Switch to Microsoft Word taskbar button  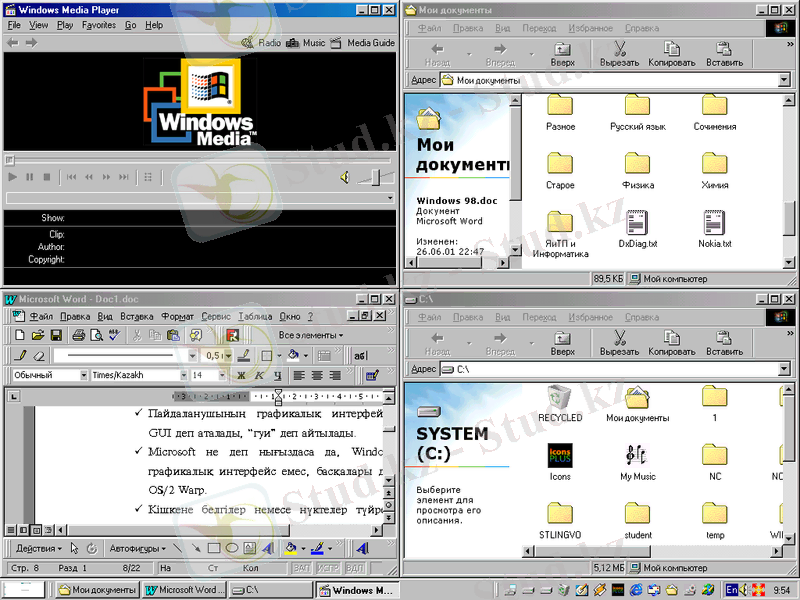point(184,590)
